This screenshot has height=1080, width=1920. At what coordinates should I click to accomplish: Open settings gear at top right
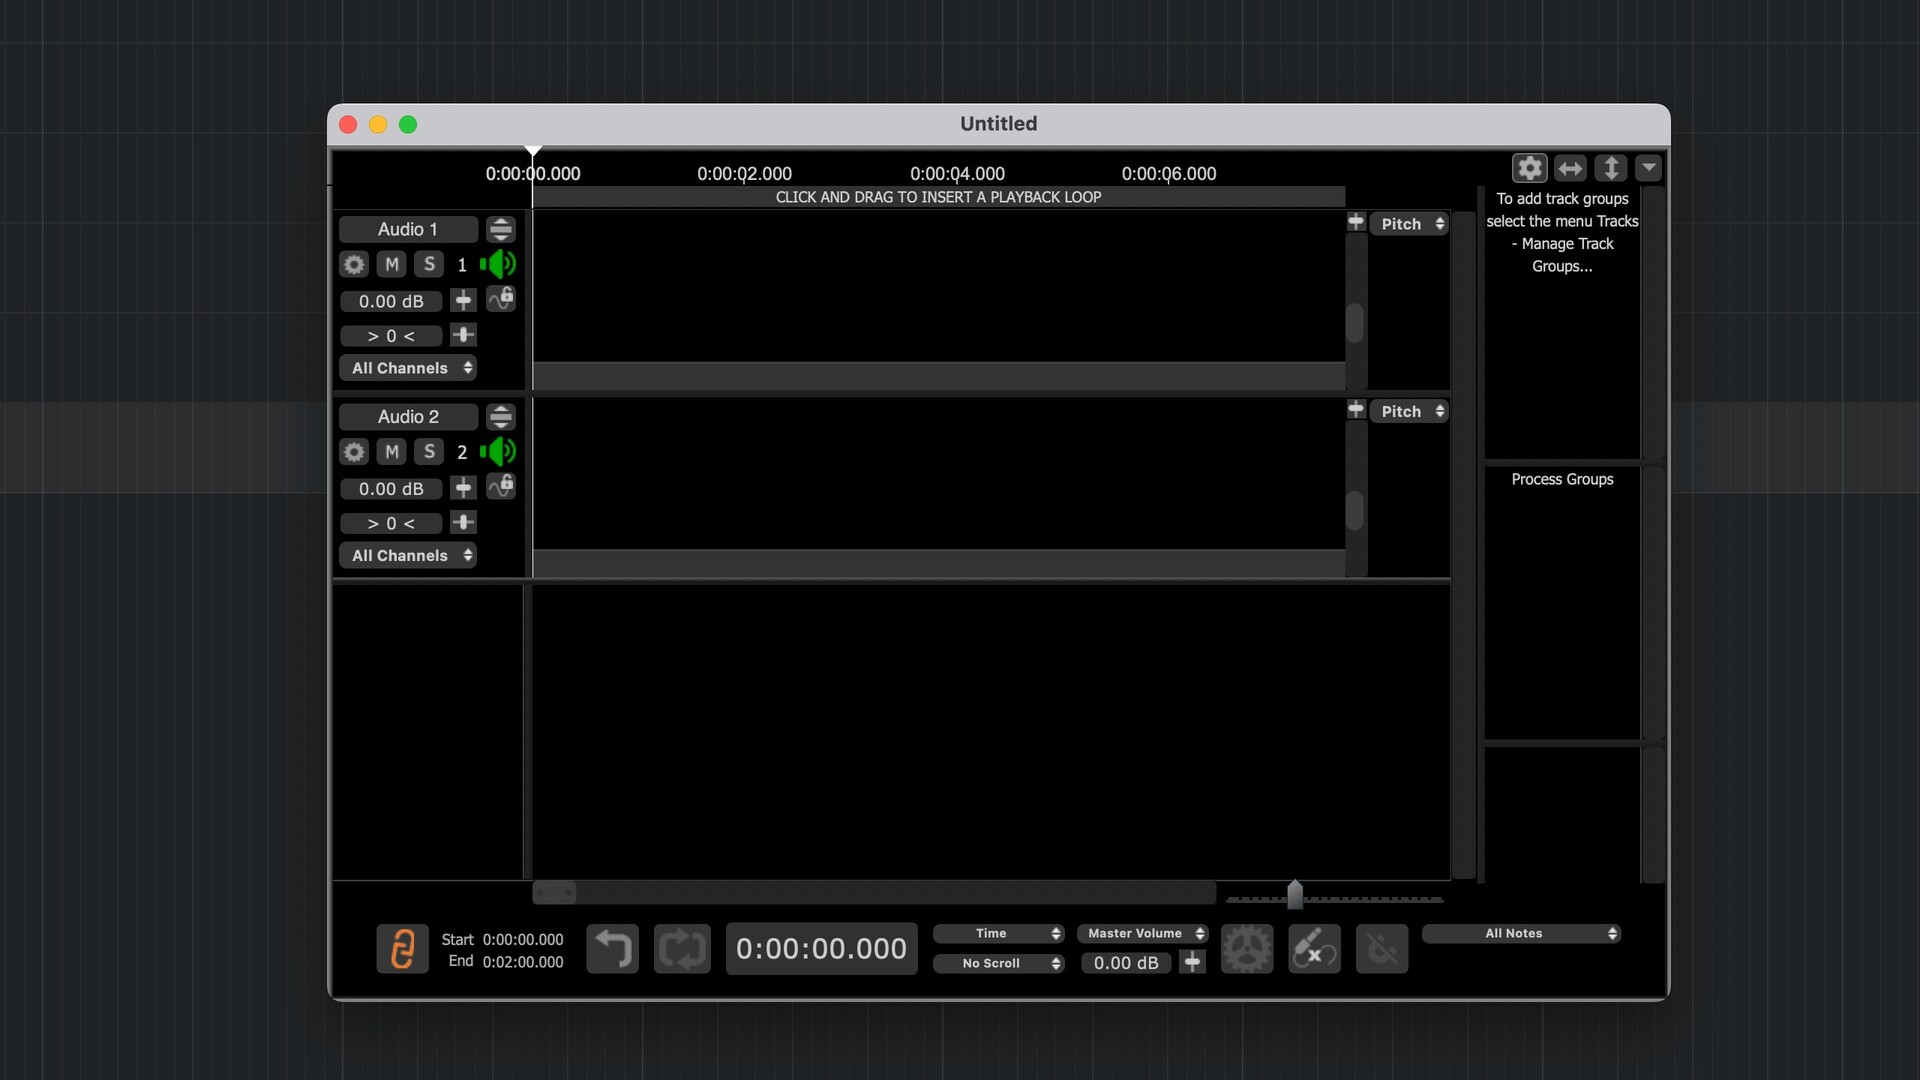click(1529, 168)
